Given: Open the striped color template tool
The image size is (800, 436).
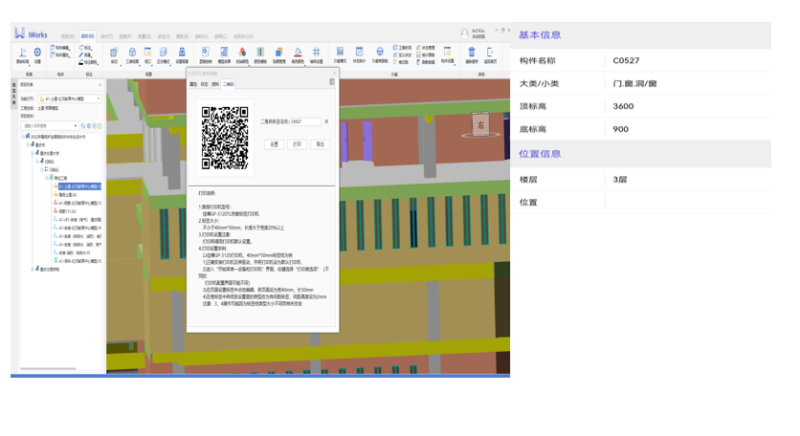Looking at the screenshot, I should click(x=260, y=55).
